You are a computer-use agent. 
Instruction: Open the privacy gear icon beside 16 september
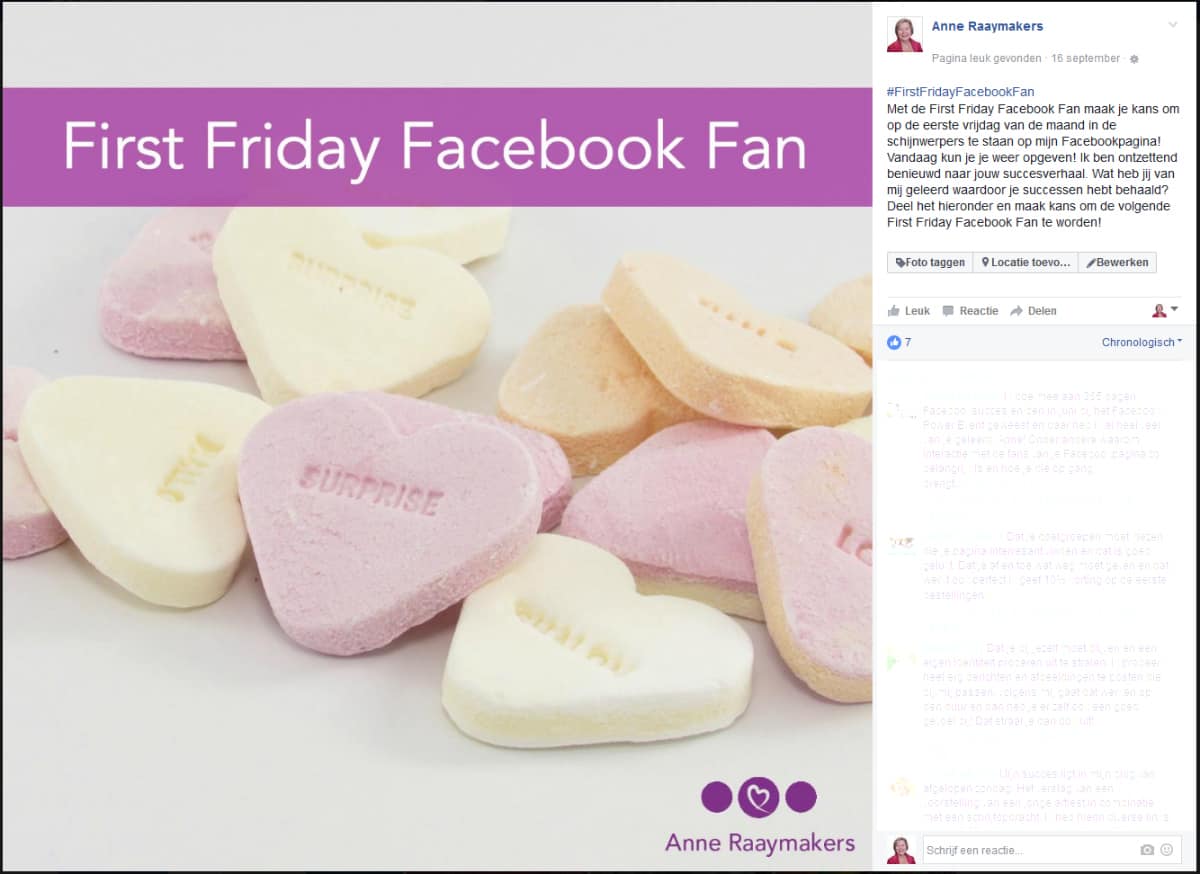[1134, 59]
